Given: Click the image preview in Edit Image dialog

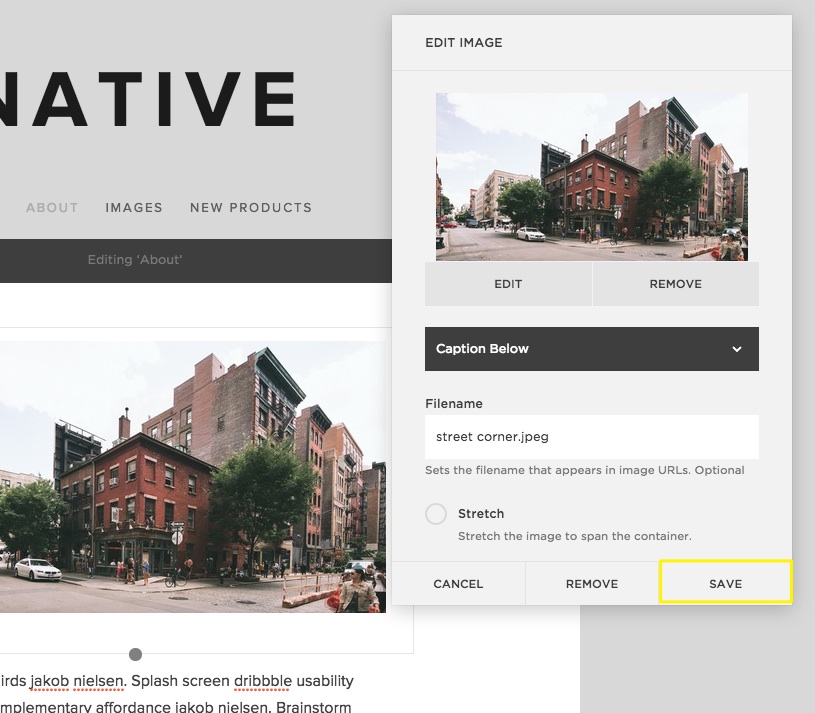Looking at the screenshot, I should [x=591, y=177].
